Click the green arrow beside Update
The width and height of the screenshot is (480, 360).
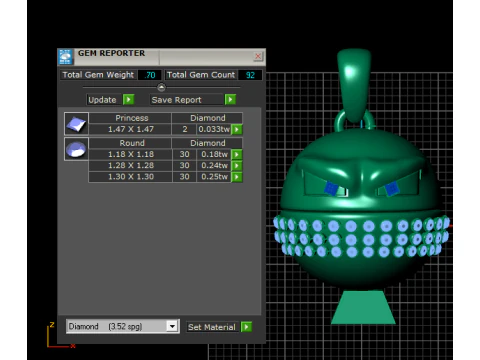point(128,99)
